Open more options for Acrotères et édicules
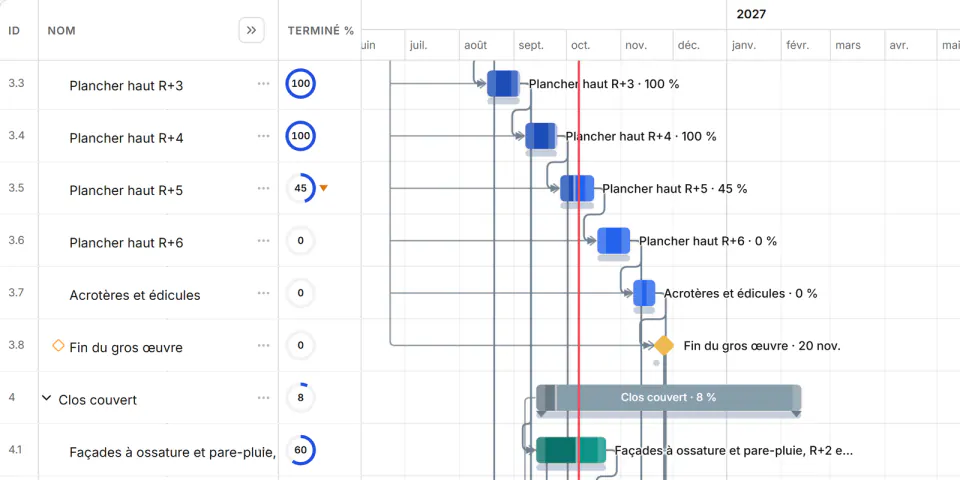Screen dimensions: 960x480 263,293
